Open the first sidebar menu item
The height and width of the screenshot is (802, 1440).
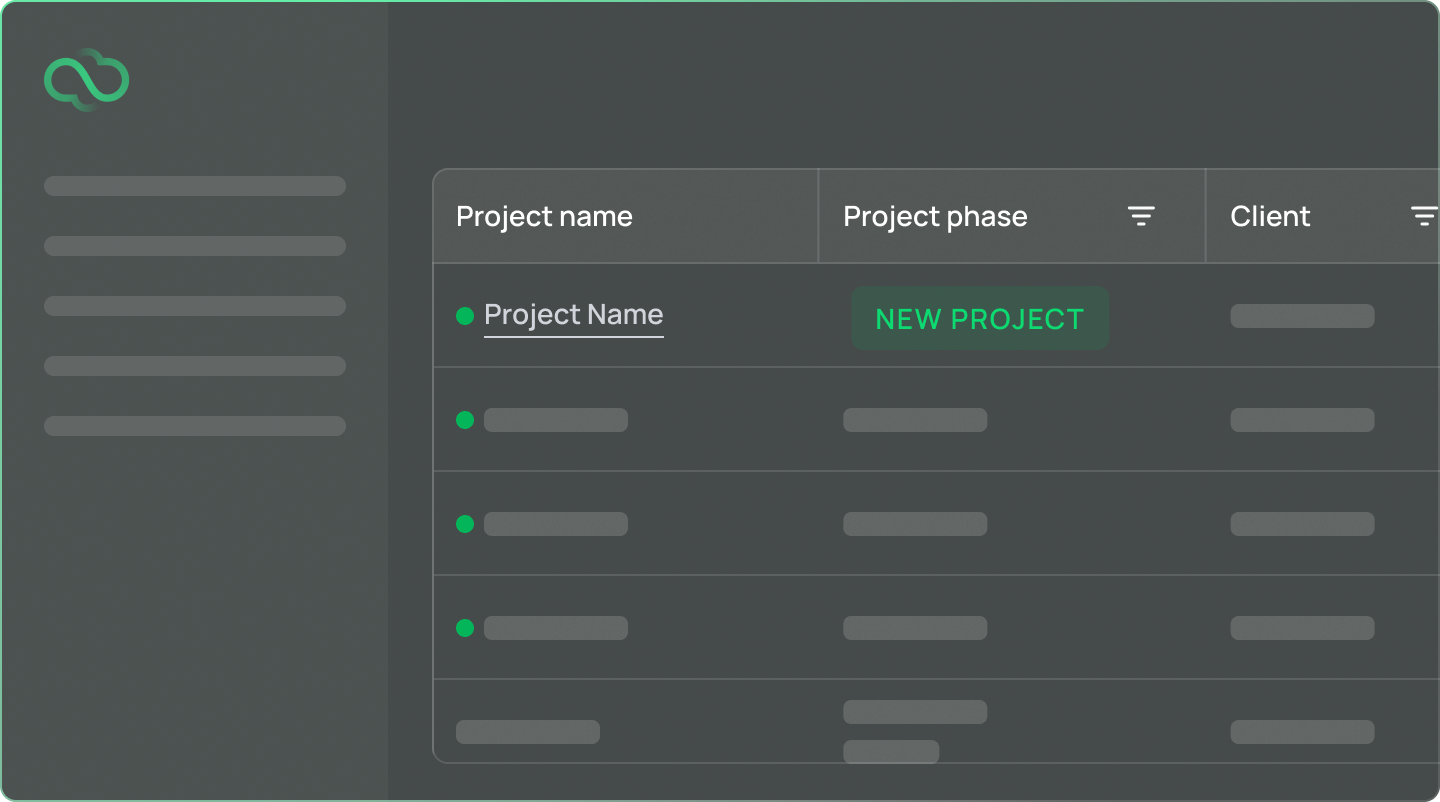[195, 186]
